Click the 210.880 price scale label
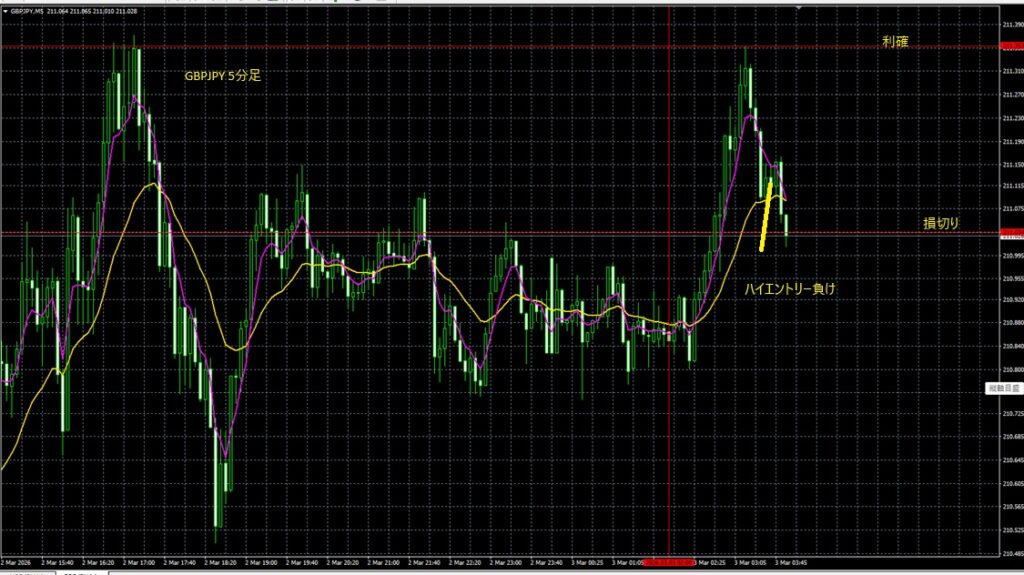 click(x=1012, y=323)
